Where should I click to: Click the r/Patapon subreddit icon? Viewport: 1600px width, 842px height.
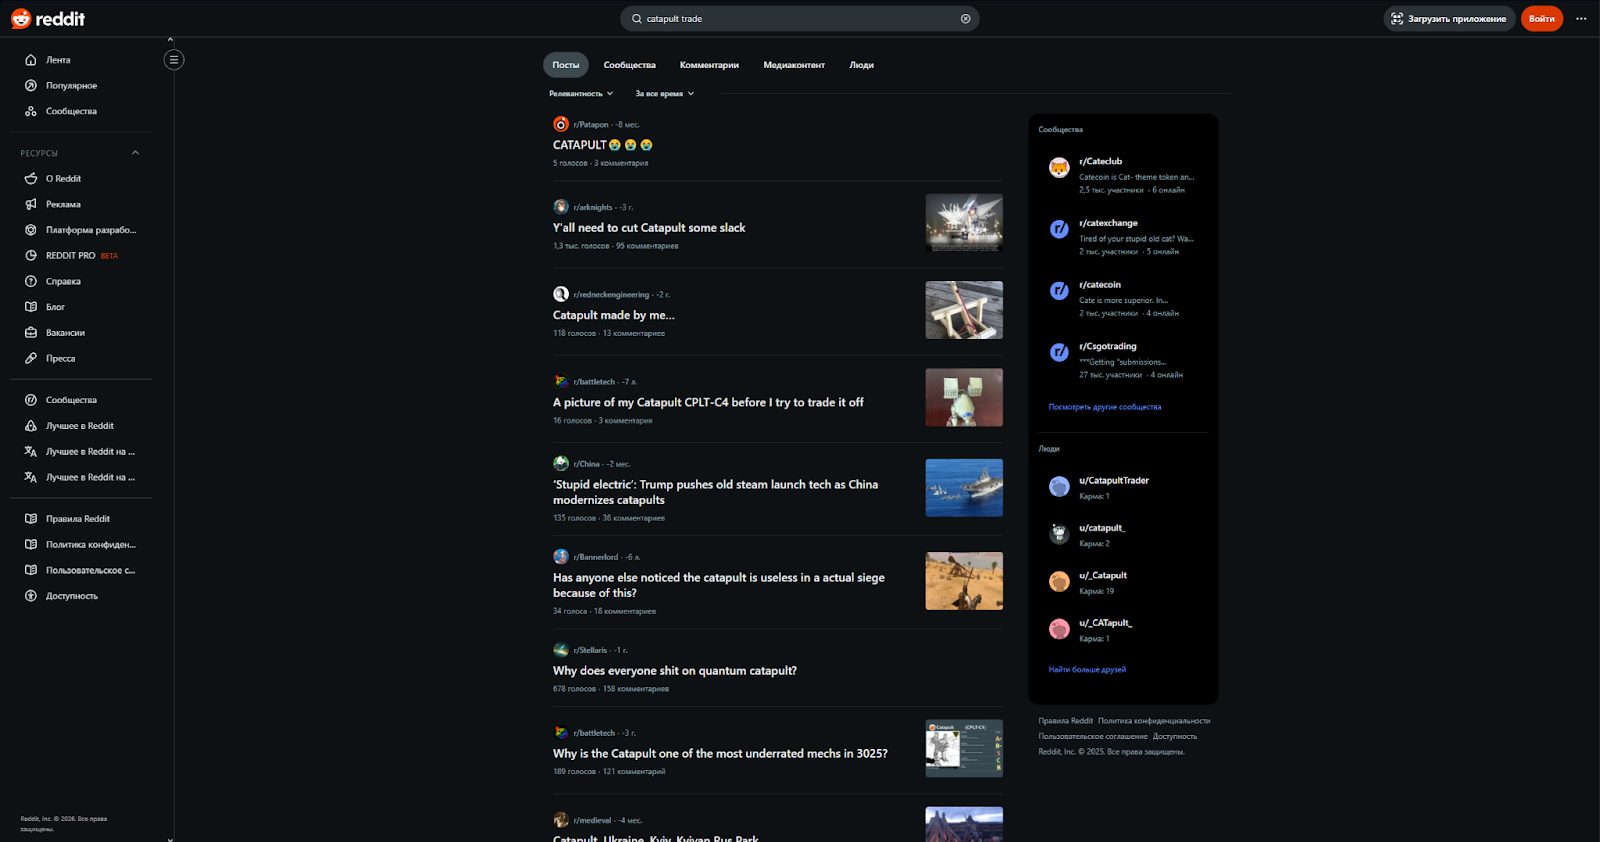coord(561,125)
